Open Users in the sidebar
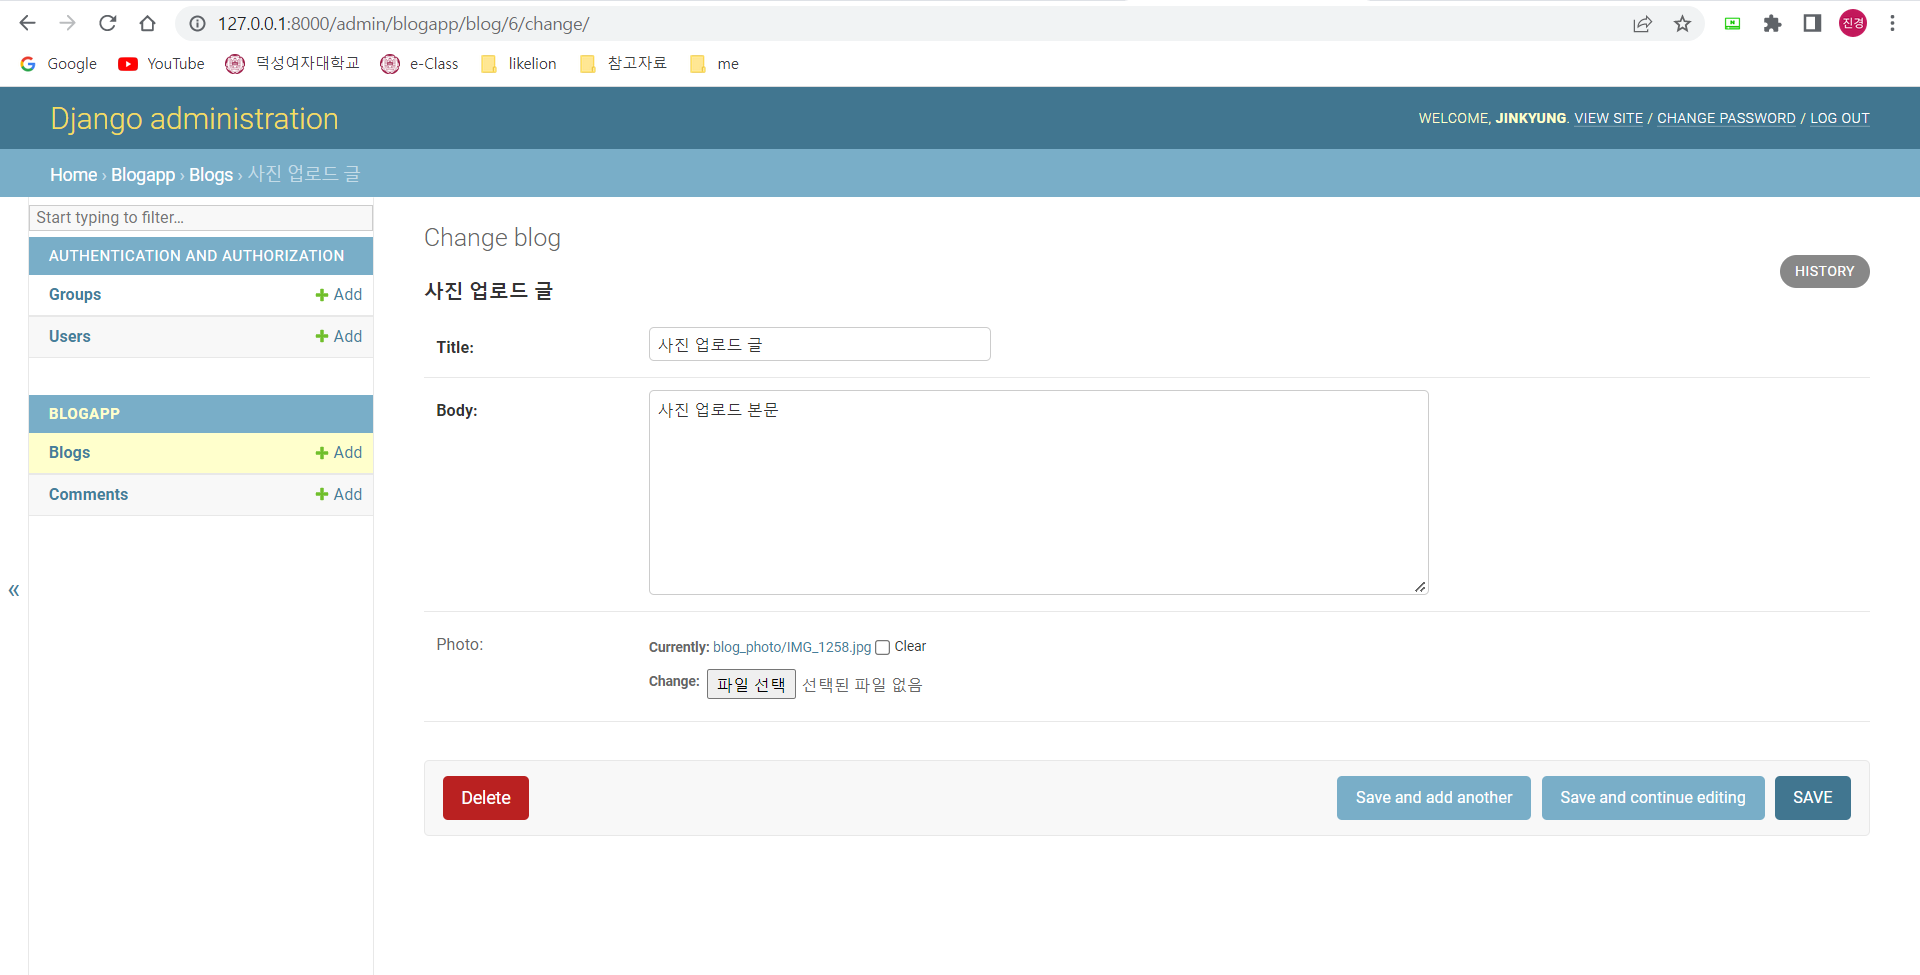 click(x=70, y=337)
